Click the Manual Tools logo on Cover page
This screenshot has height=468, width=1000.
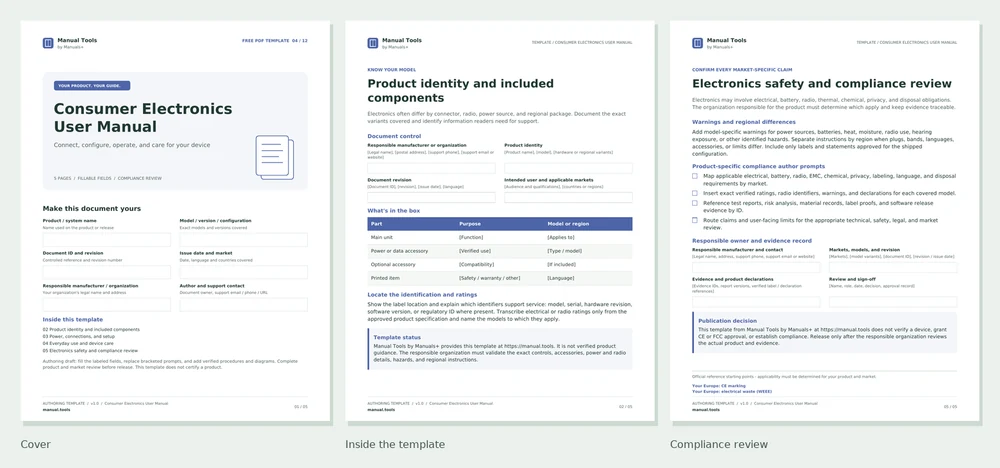(48, 43)
